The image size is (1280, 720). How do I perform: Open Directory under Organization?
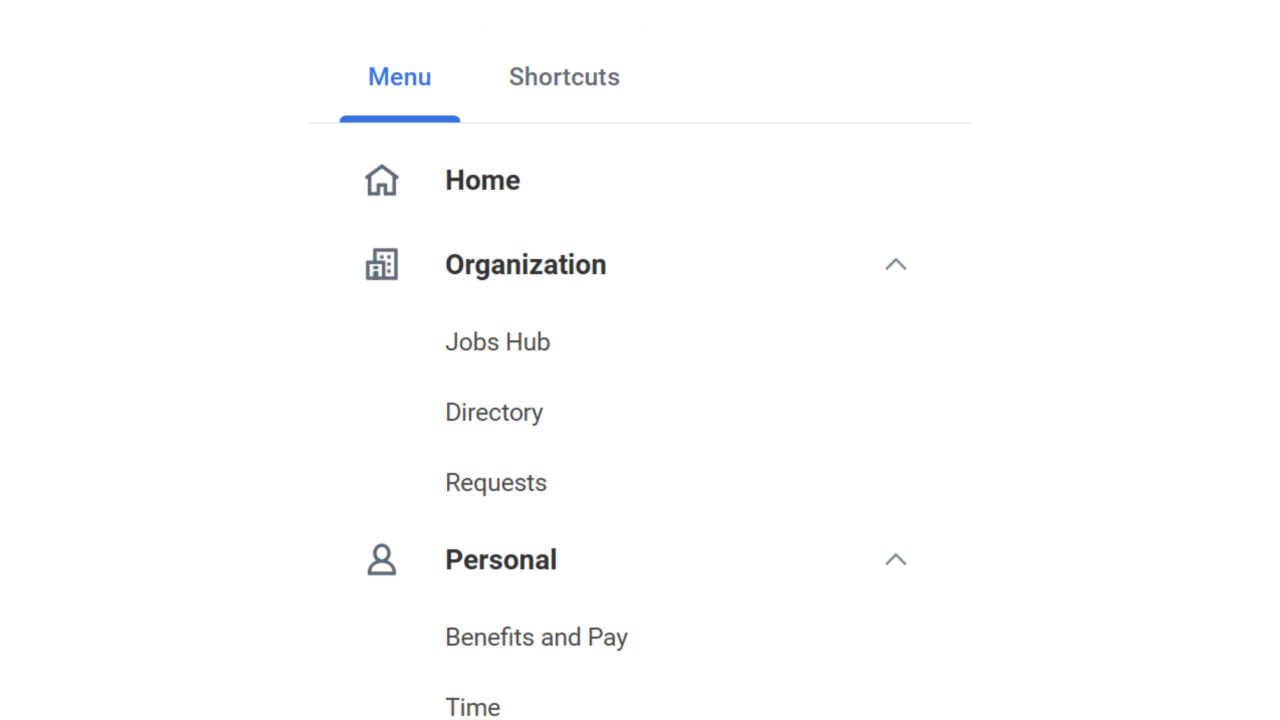pos(494,412)
